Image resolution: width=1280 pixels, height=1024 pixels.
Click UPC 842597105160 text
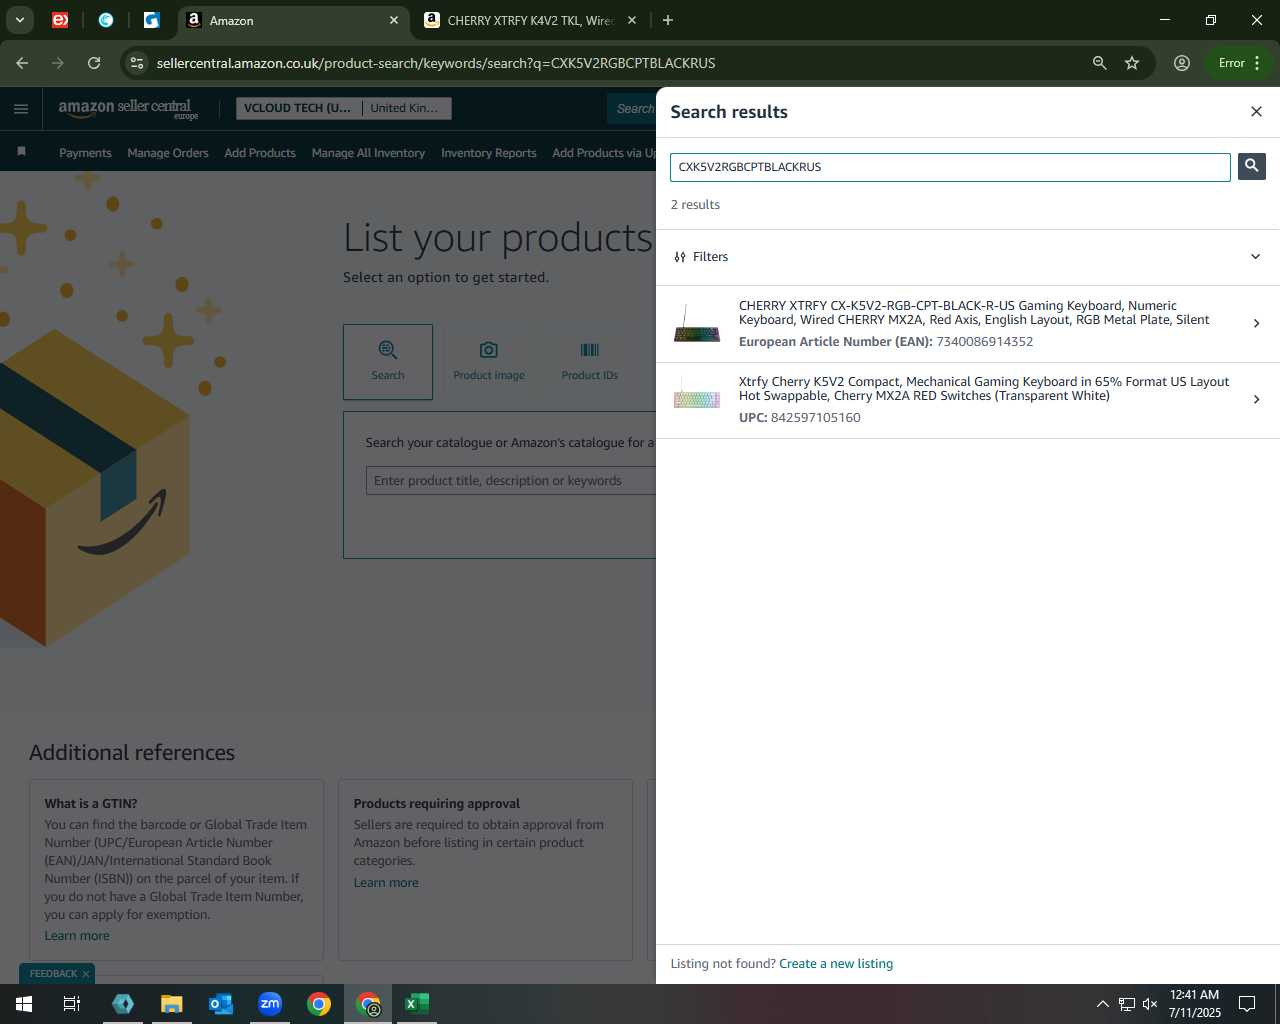[x=800, y=418]
